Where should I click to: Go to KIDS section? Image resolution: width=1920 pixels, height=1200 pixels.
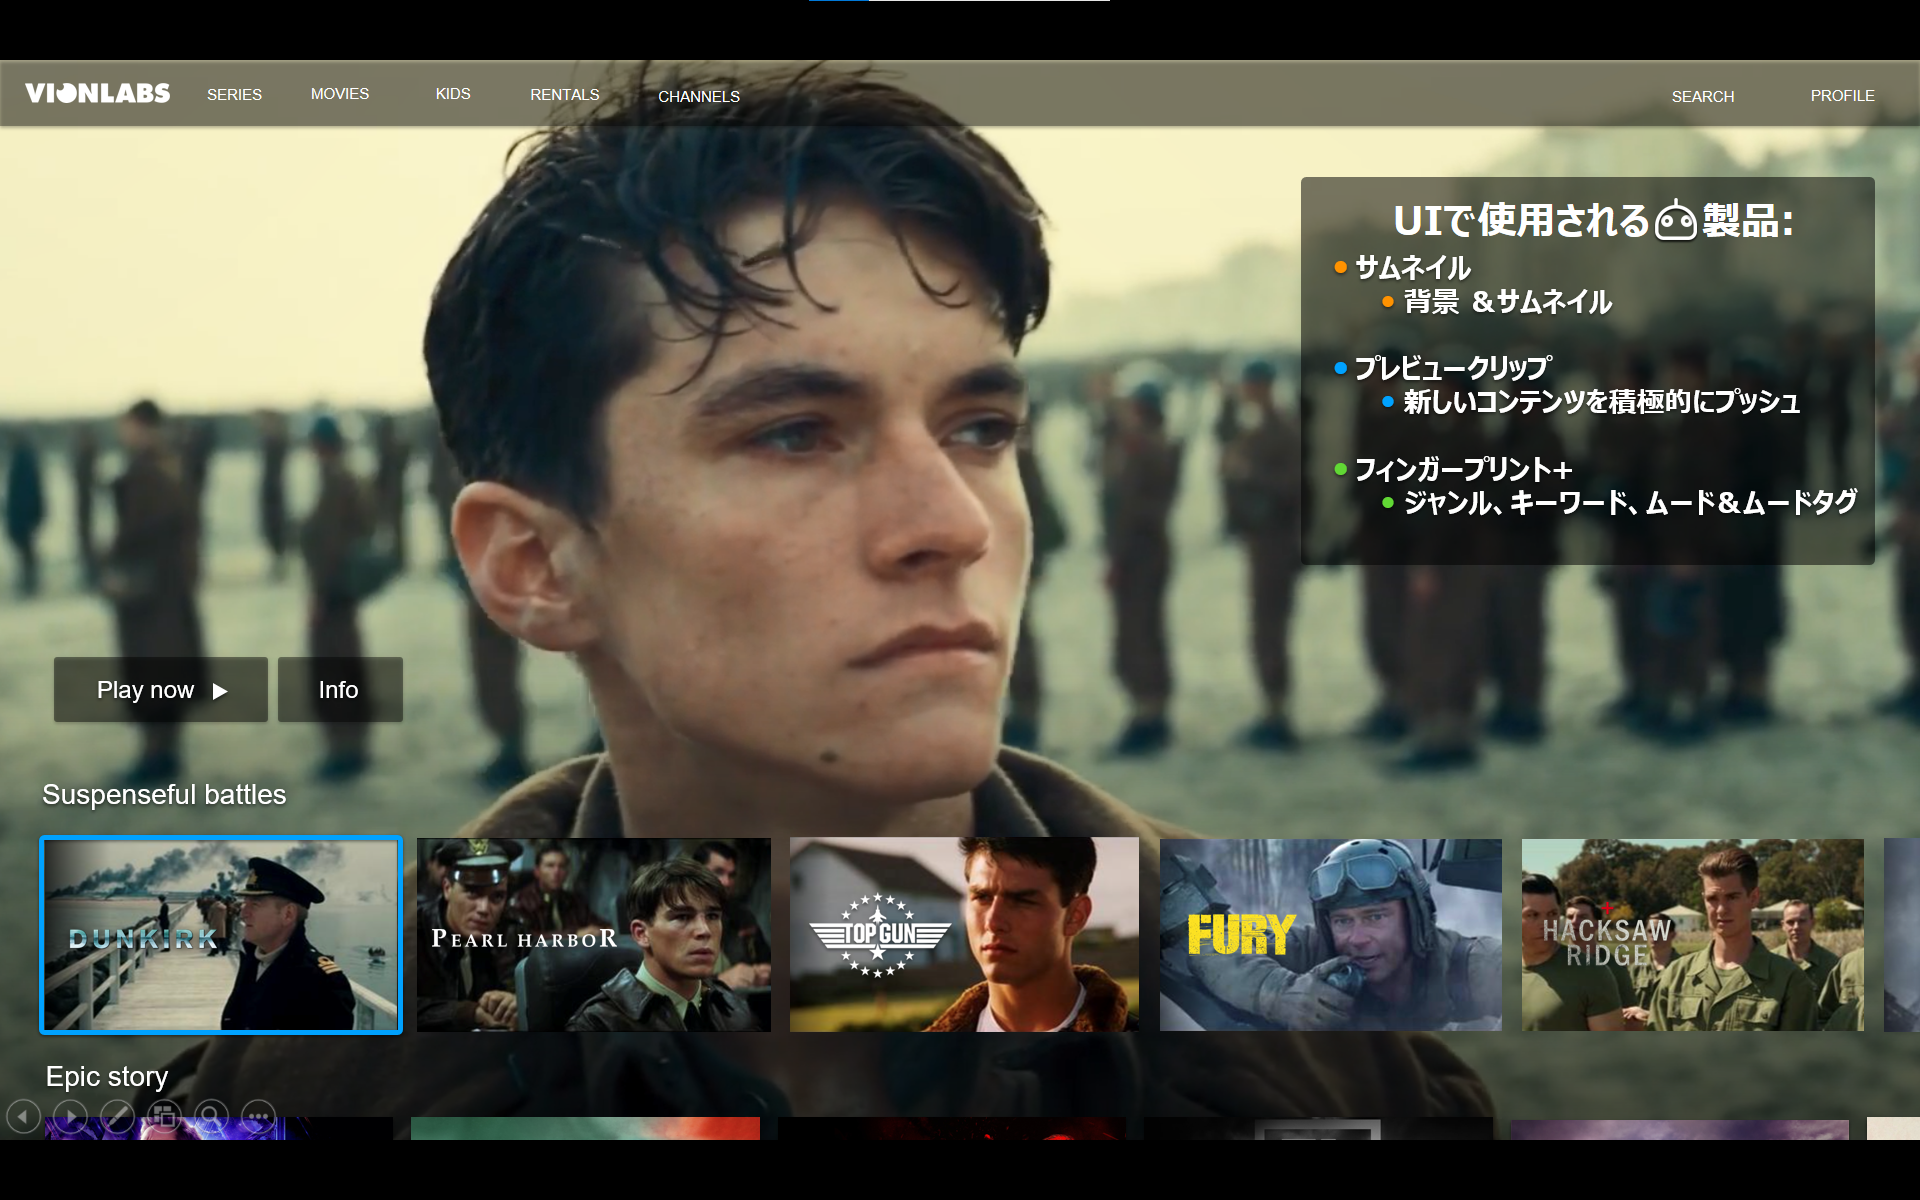(x=453, y=93)
